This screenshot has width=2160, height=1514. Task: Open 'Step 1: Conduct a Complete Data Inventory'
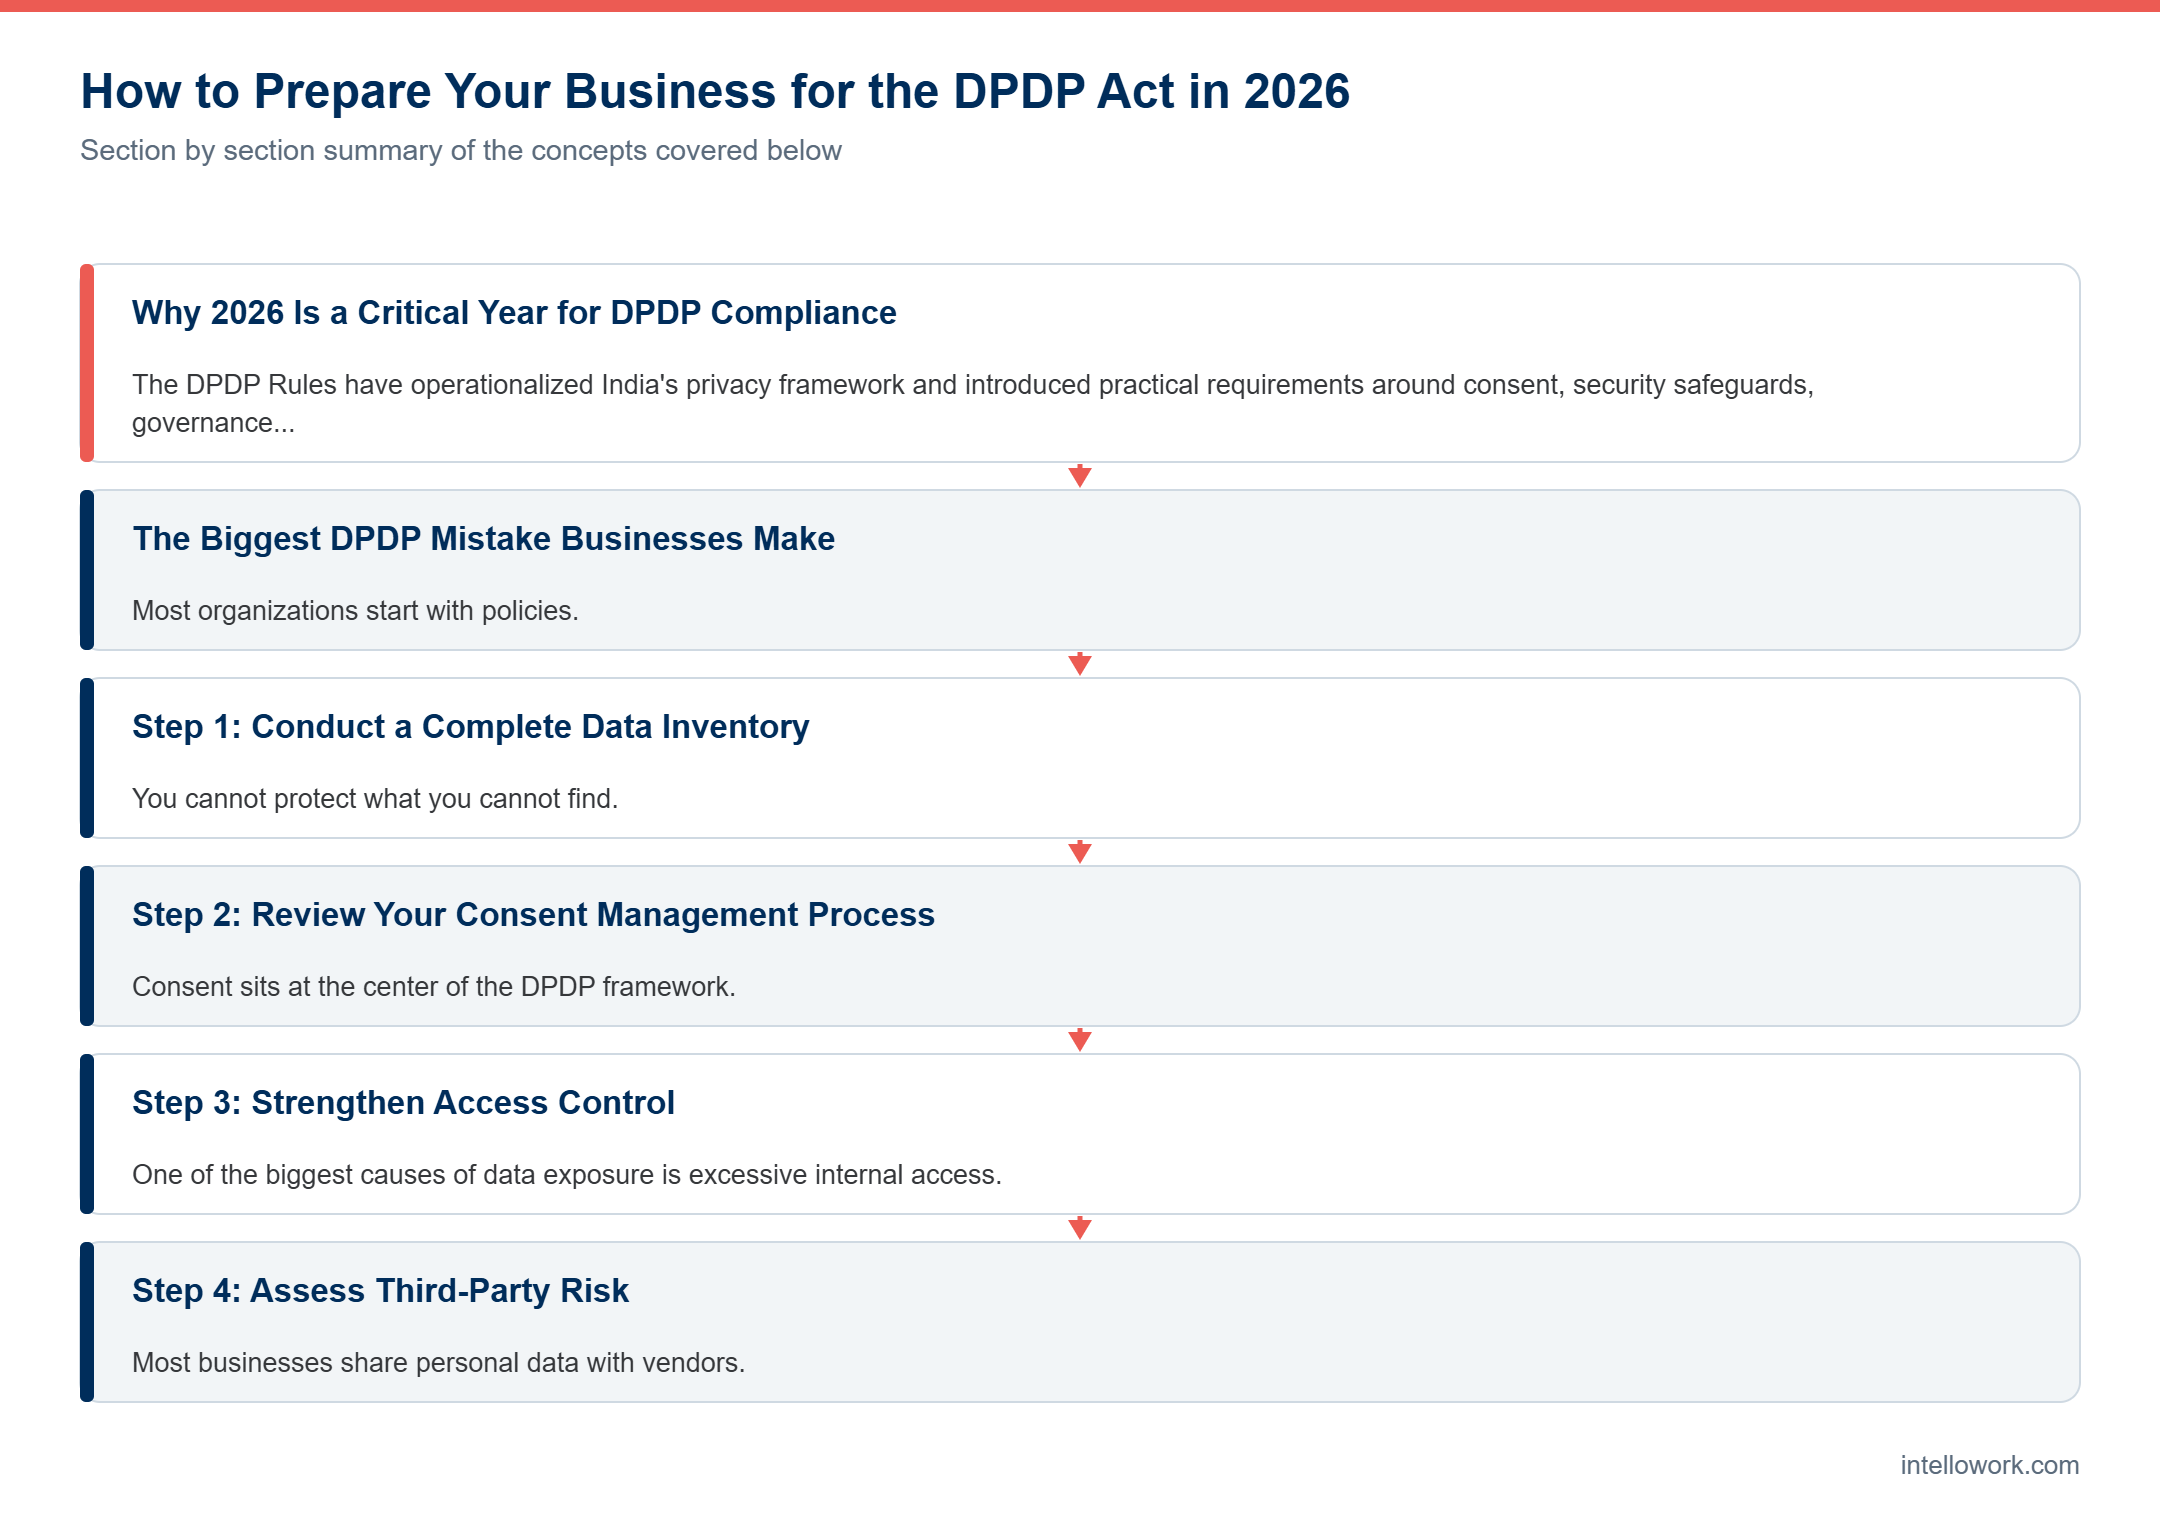click(x=470, y=727)
